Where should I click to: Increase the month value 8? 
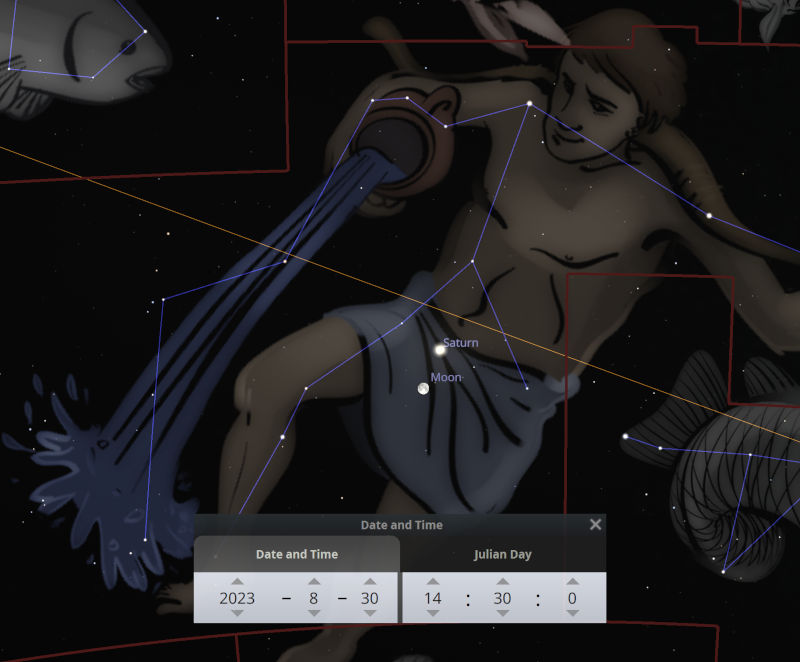[314, 581]
